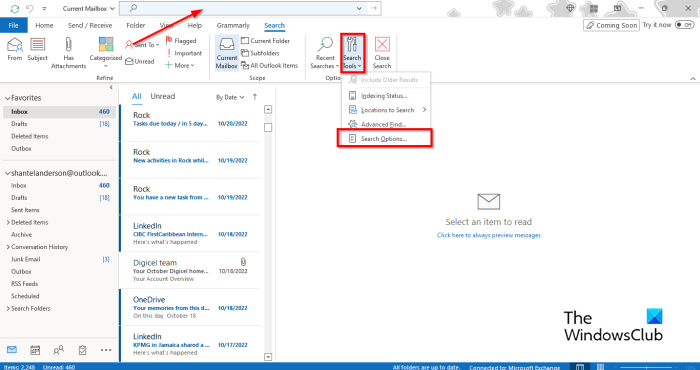Open Mail view in bottom navigation

[x=12, y=350]
